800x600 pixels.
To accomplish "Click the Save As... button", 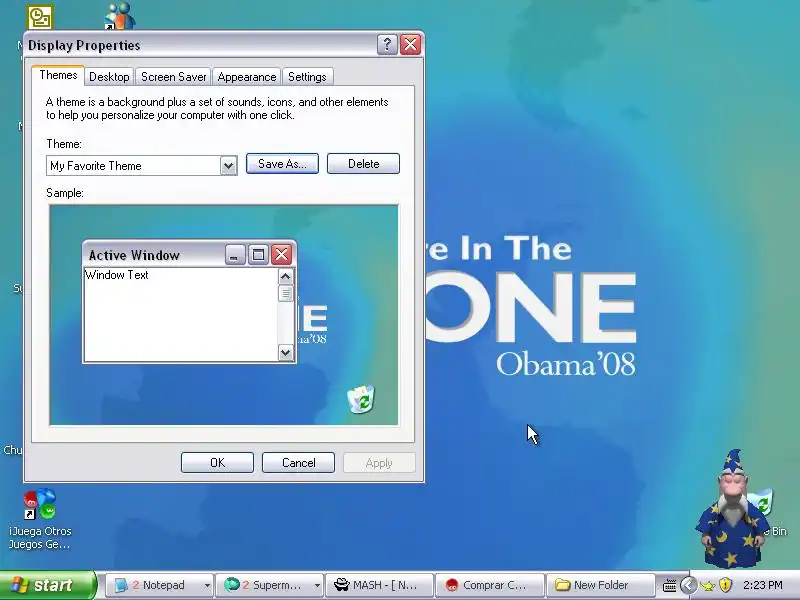I will (x=282, y=164).
